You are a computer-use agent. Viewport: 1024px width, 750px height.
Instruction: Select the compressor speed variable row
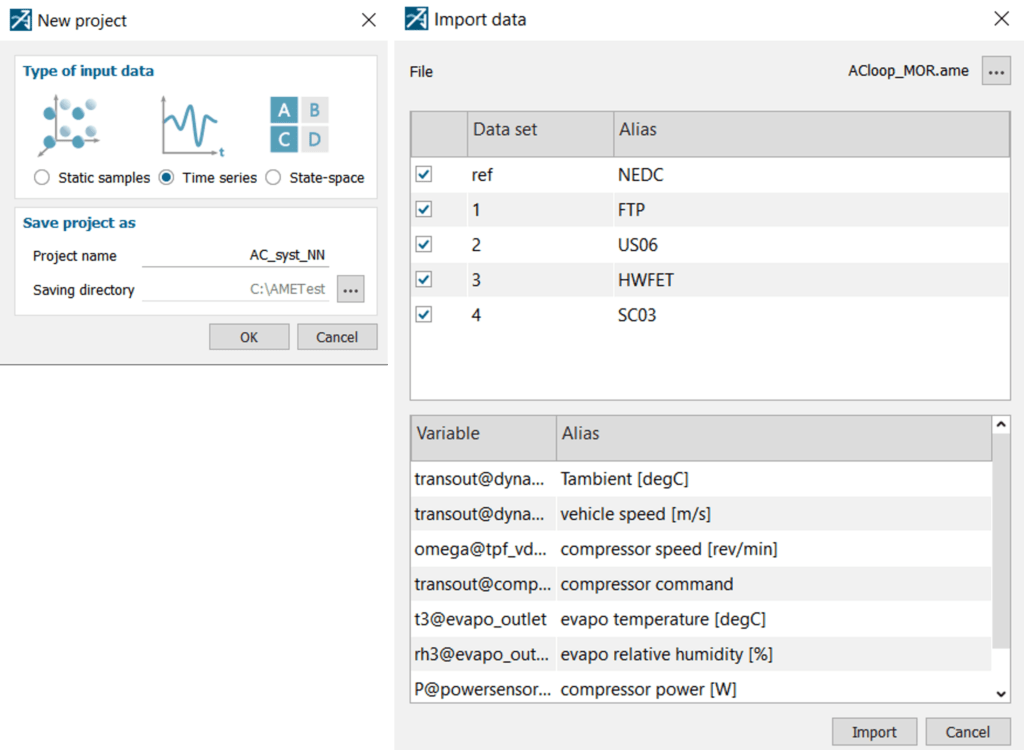[668, 549]
